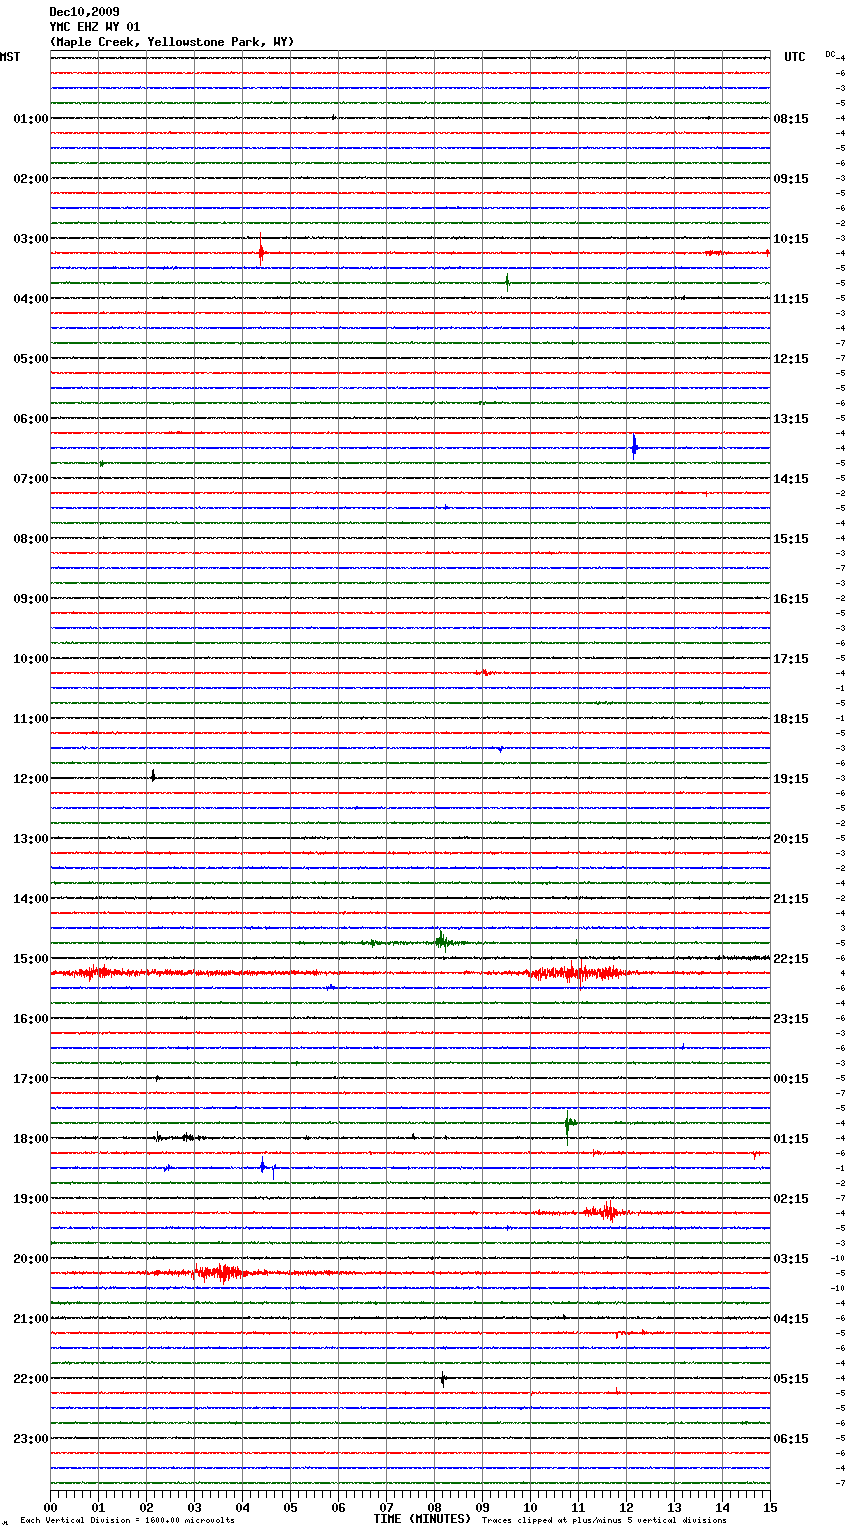Select the '02:00' MST time label
Viewport: 850px width, 1534px height.
(x=31, y=179)
